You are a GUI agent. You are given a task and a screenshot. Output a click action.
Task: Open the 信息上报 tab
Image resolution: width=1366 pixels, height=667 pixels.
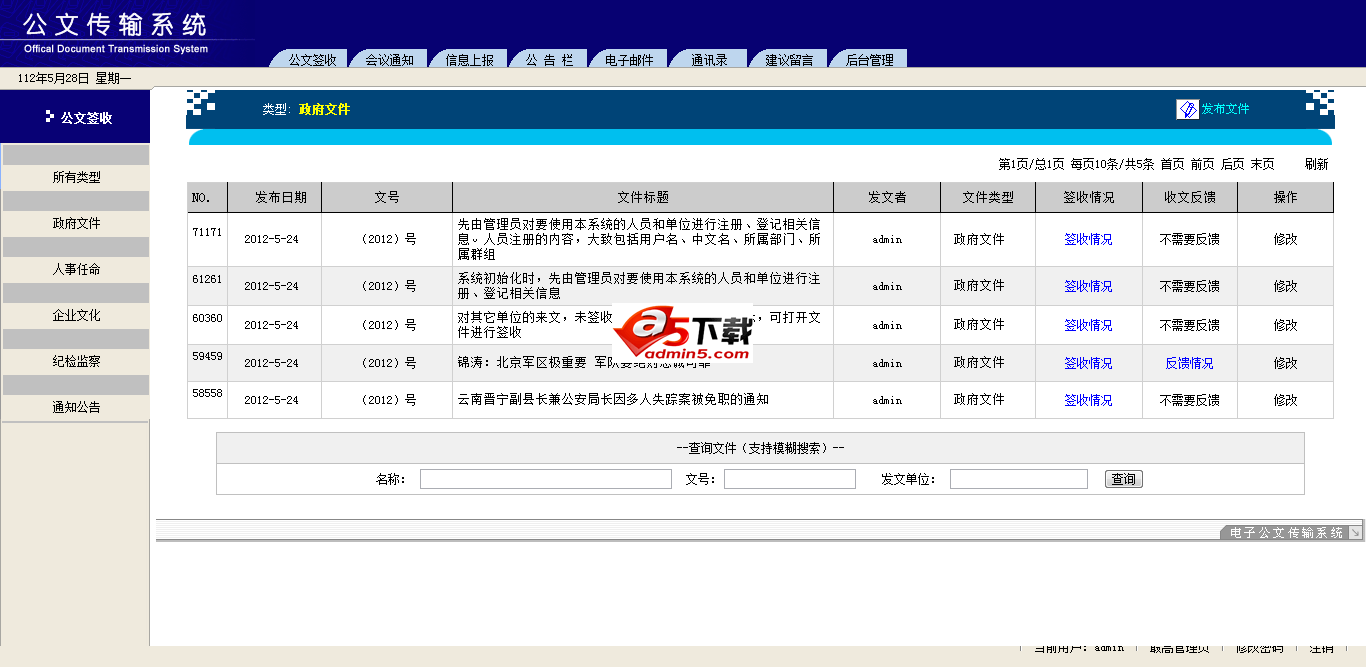tap(469, 60)
